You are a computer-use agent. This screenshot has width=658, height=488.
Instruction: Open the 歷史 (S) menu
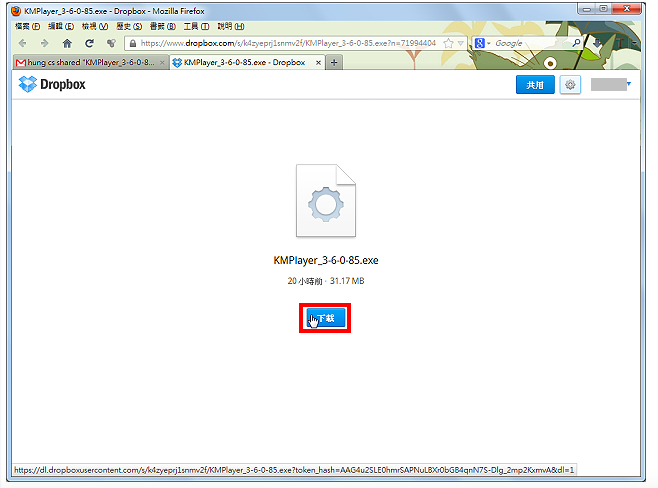(x=129, y=26)
